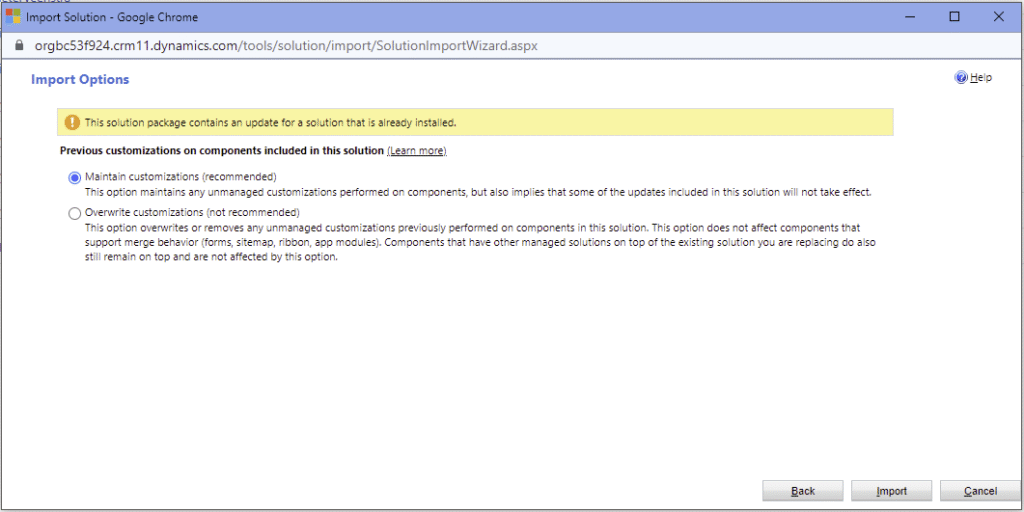Screen dimensions: 1024x512
Task: Click the Maintain customizations description text
Action: tap(479, 193)
